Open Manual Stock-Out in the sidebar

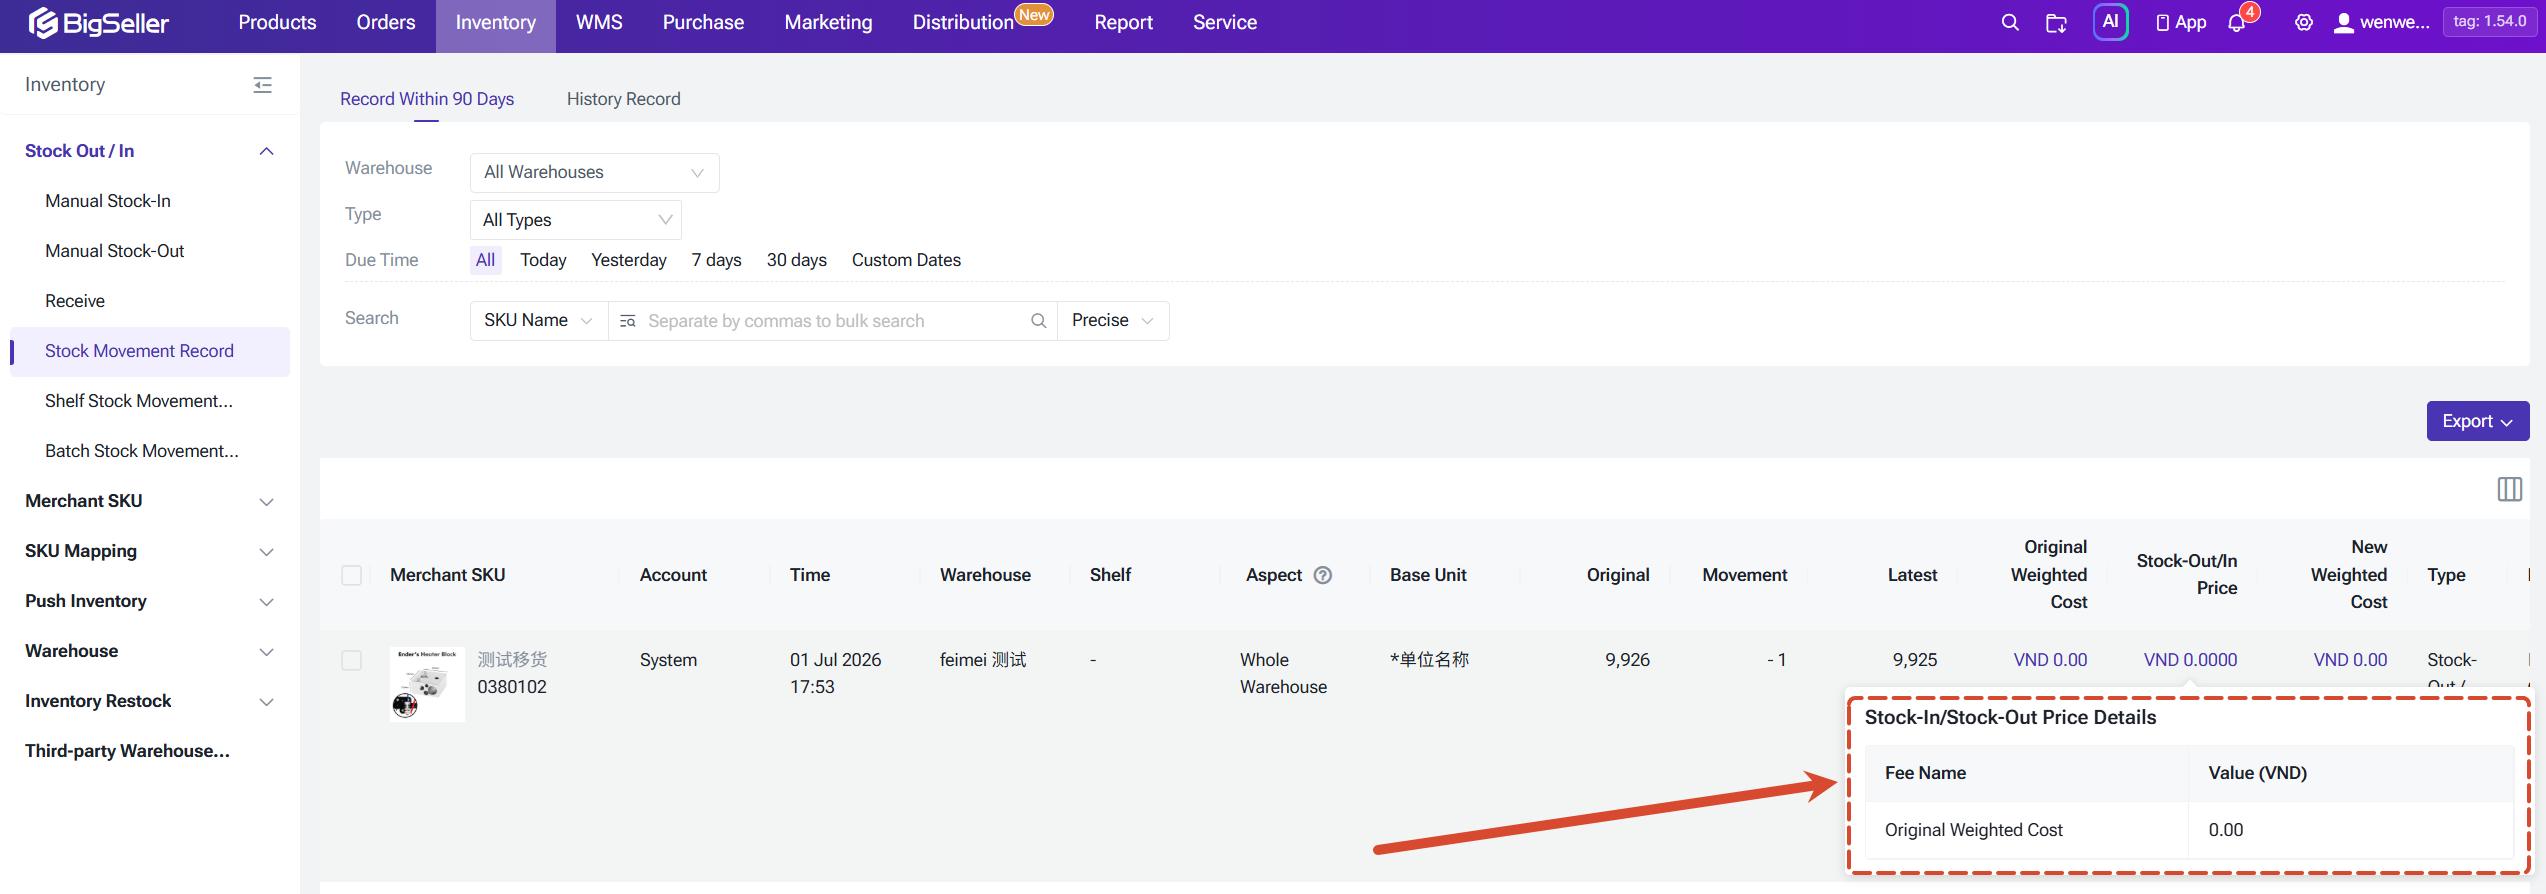tap(114, 251)
